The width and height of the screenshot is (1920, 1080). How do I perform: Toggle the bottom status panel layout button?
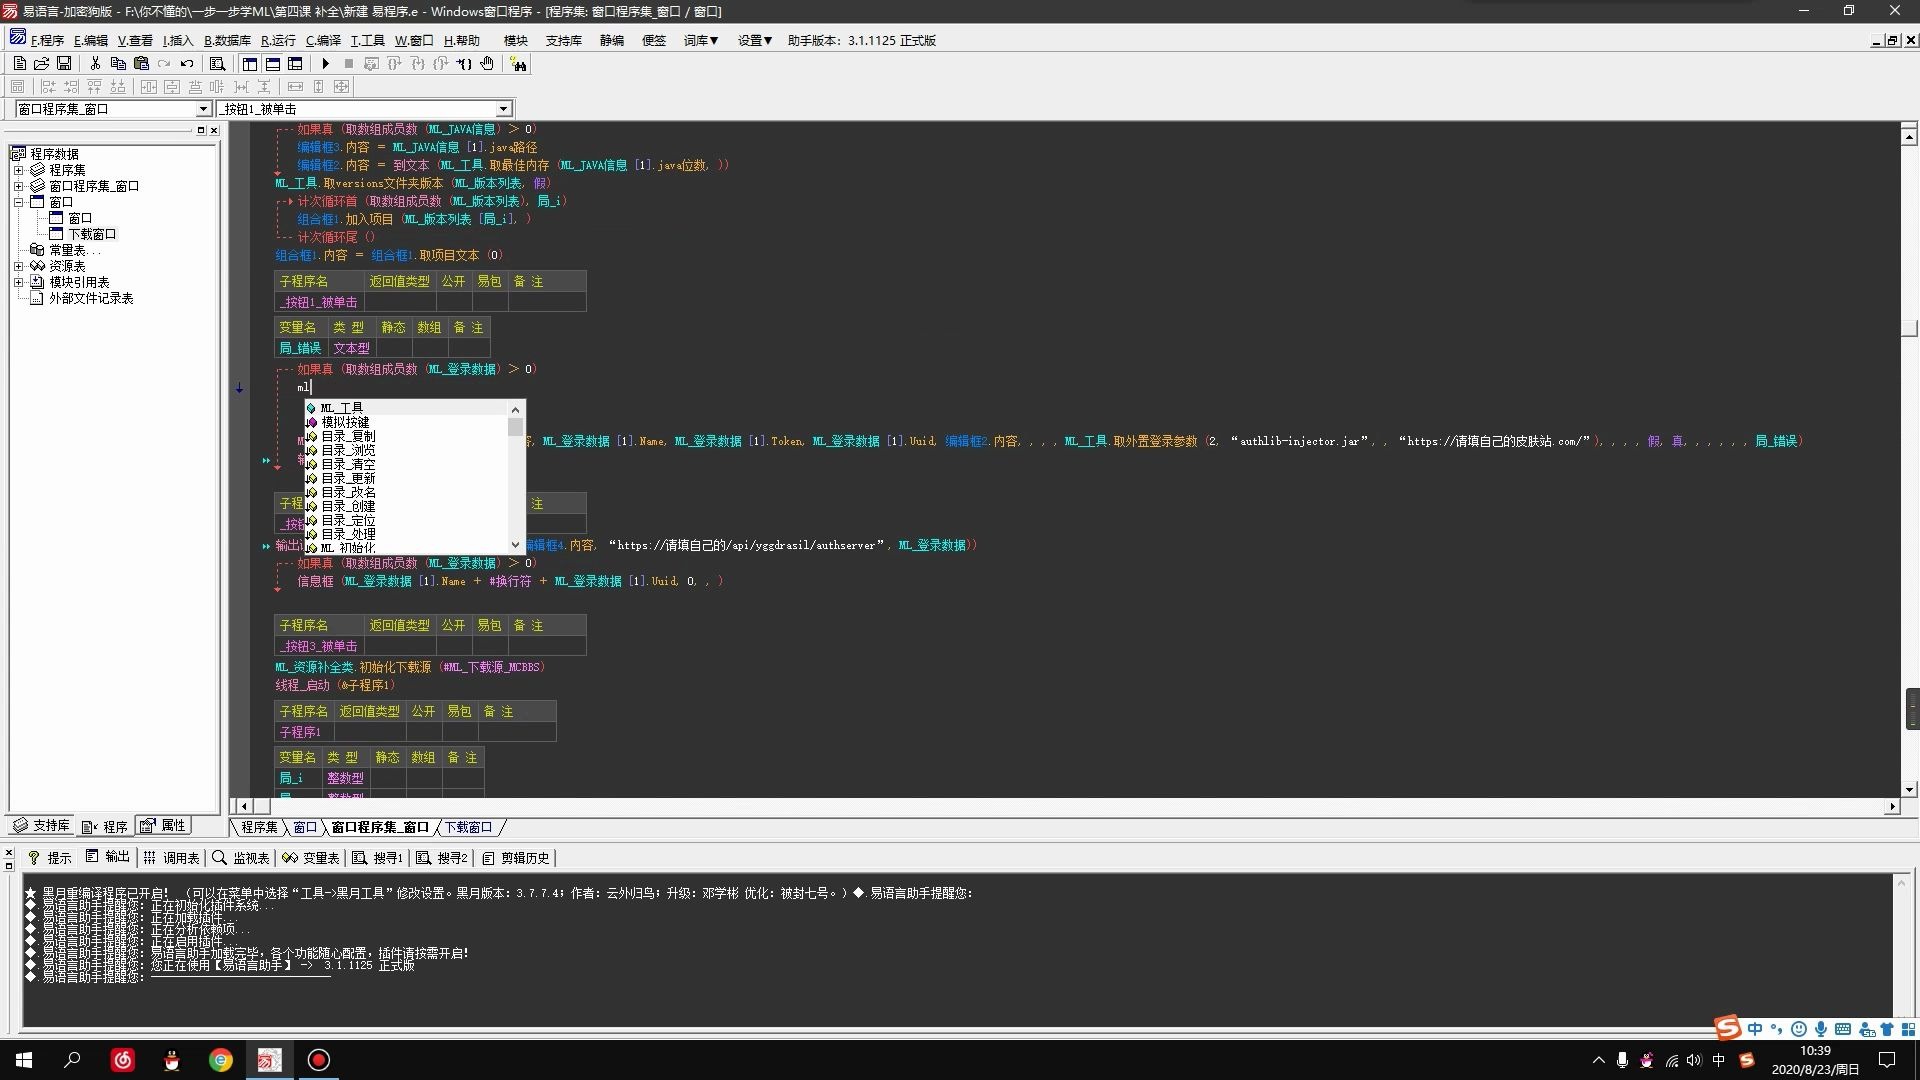272,63
